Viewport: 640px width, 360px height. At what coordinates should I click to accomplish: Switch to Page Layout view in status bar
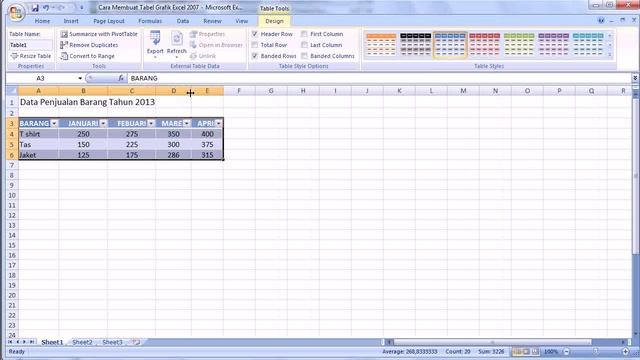pyautogui.click(x=526, y=351)
